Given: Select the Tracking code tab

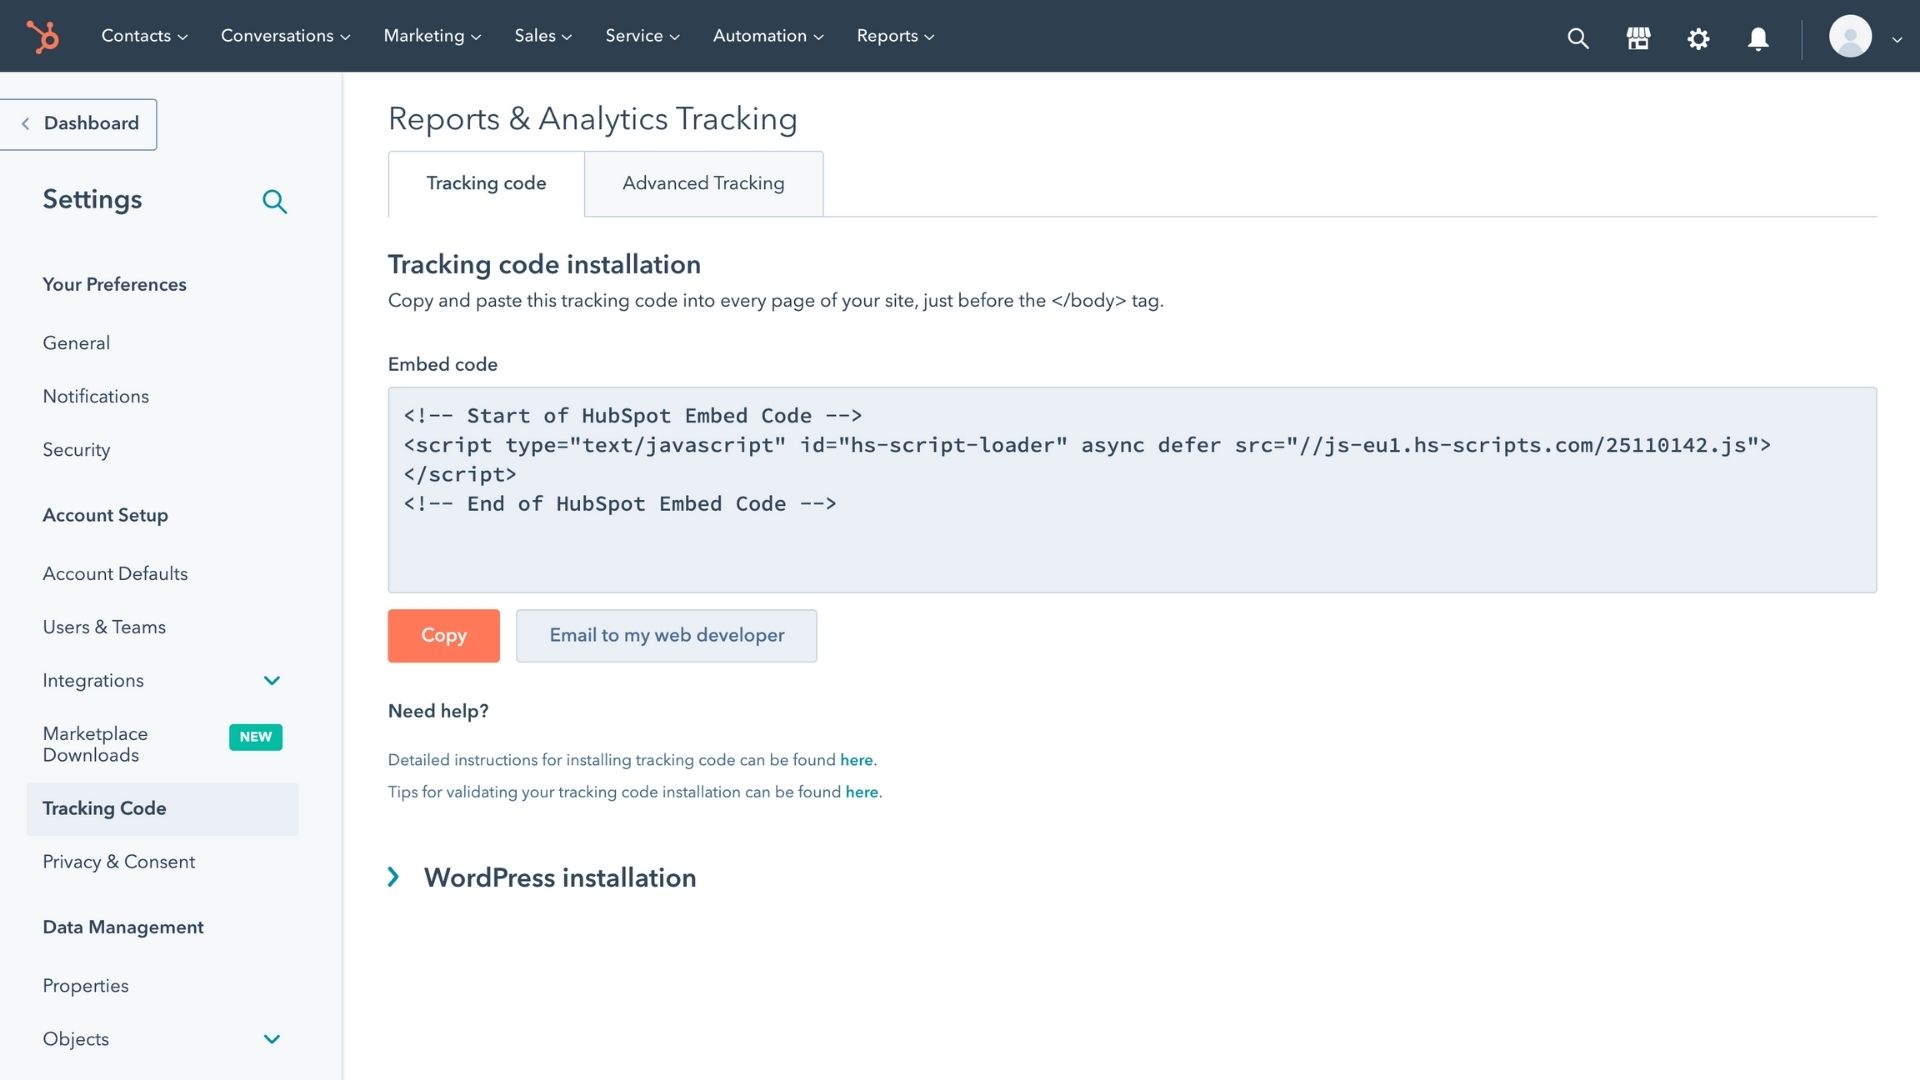Looking at the screenshot, I should pos(485,183).
